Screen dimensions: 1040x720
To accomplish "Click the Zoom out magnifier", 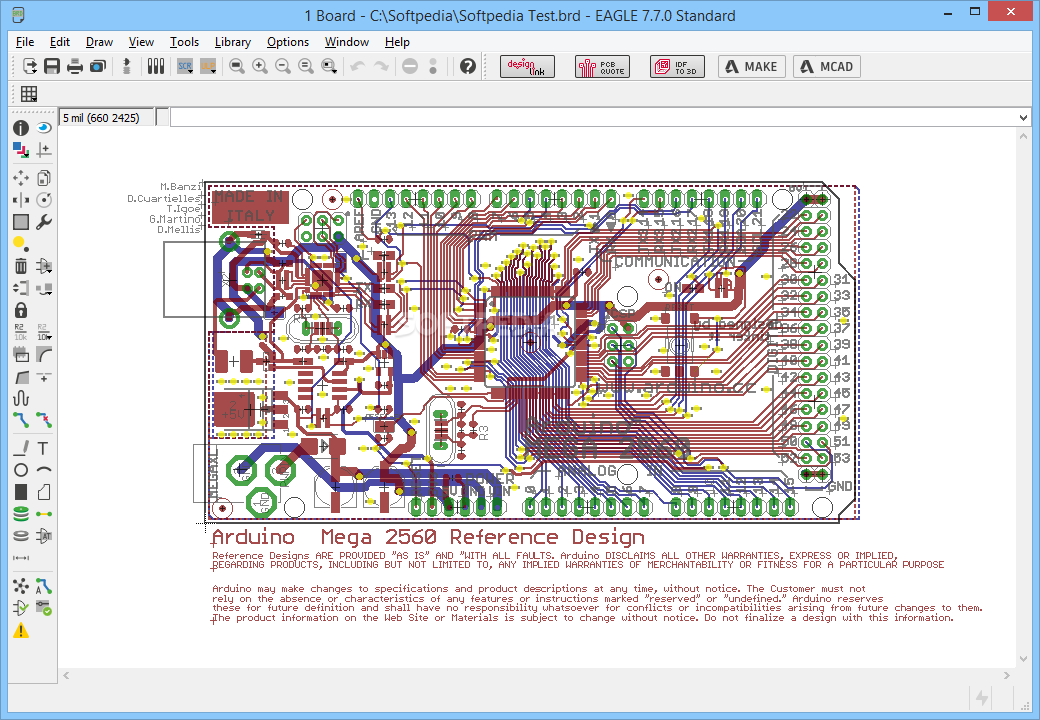I will [x=283, y=66].
